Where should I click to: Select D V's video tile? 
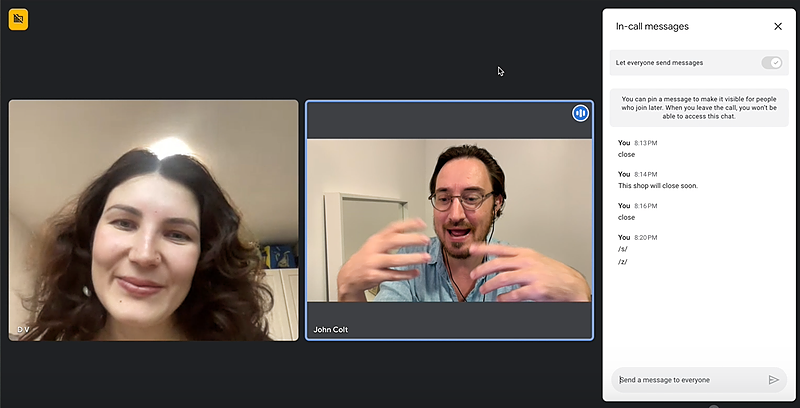point(154,220)
